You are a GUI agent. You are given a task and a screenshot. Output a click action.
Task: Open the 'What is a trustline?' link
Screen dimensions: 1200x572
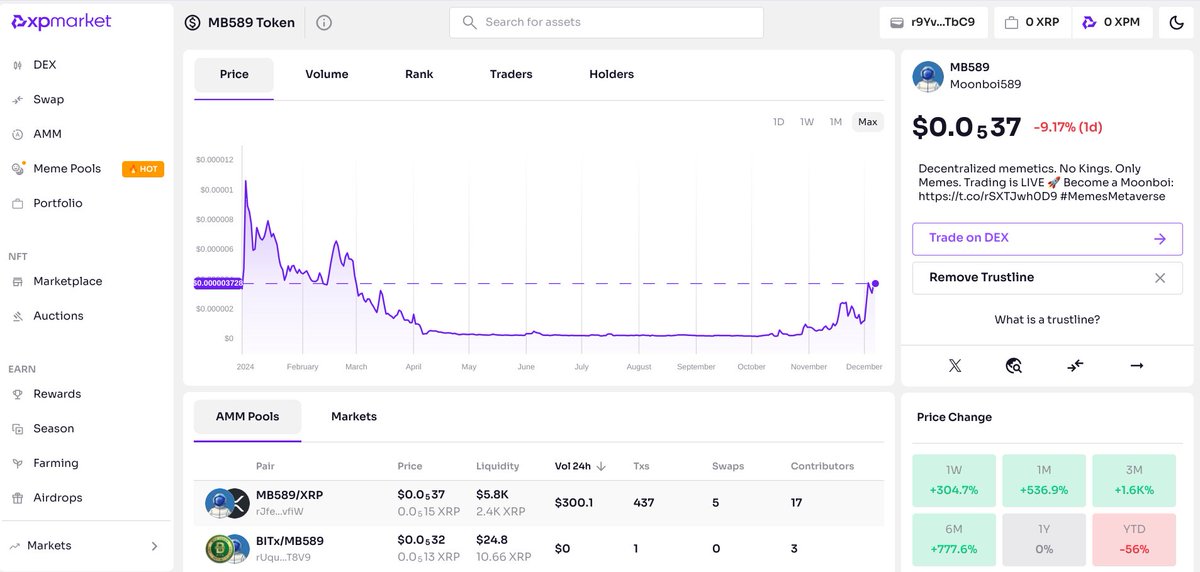pos(1047,320)
